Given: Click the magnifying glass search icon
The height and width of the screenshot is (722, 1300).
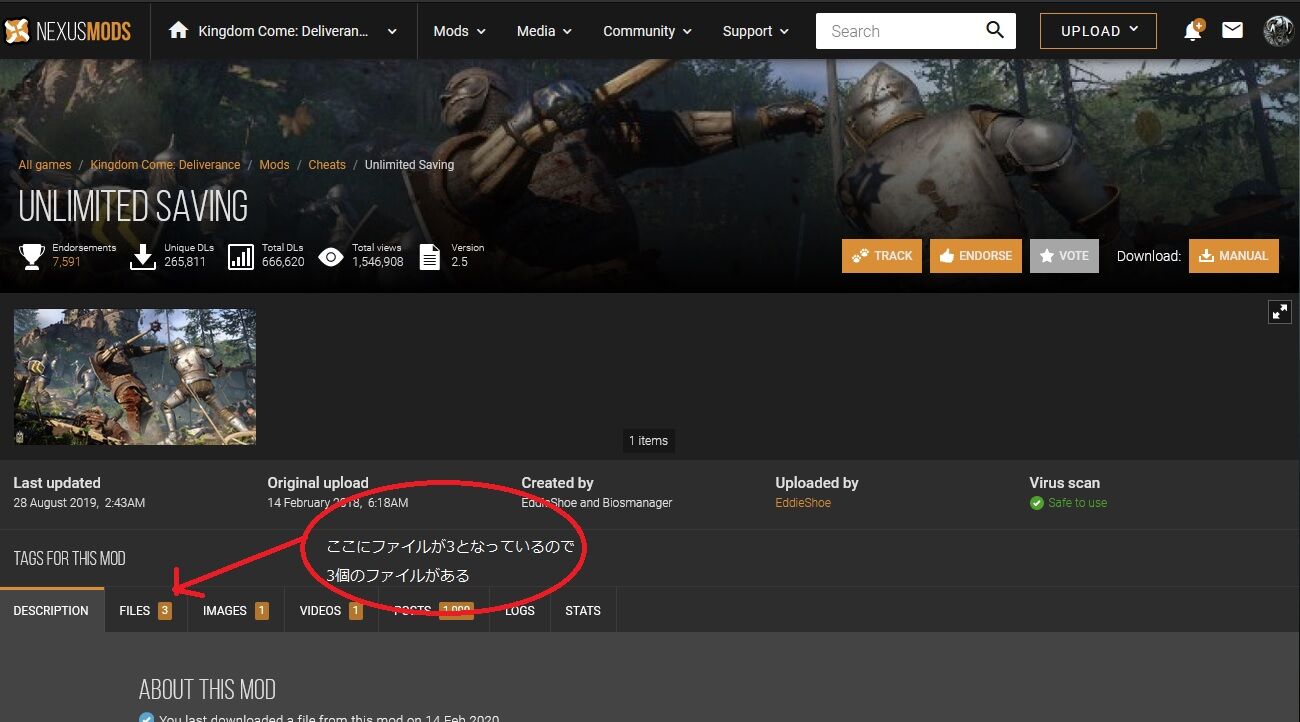Looking at the screenshot, I should 995,30.
